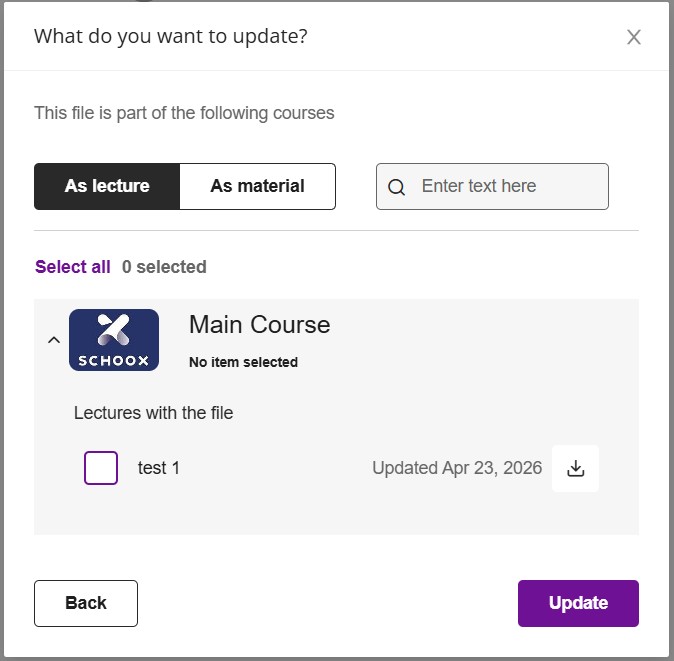Go back with the Back button
674x661 pixels.
click(x=86, y=603)
